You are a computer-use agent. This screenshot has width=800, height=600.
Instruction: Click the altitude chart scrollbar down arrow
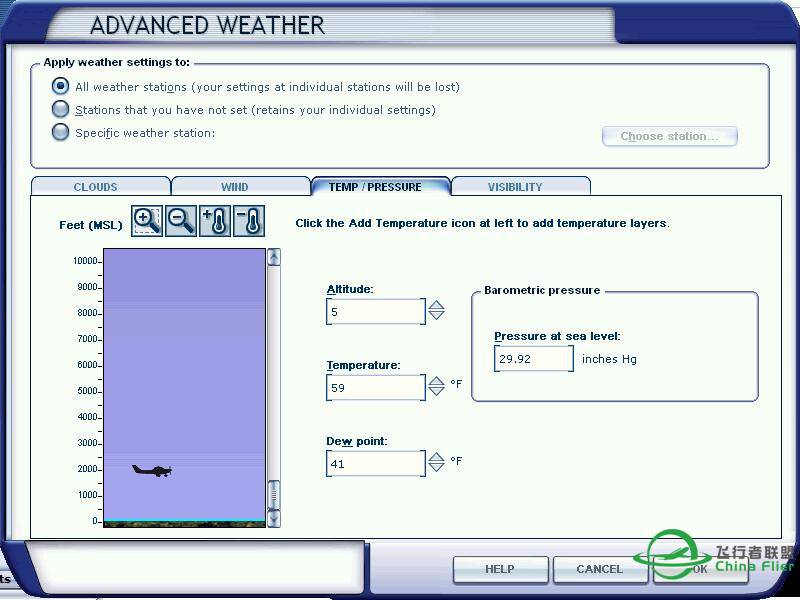pos(274,518)
